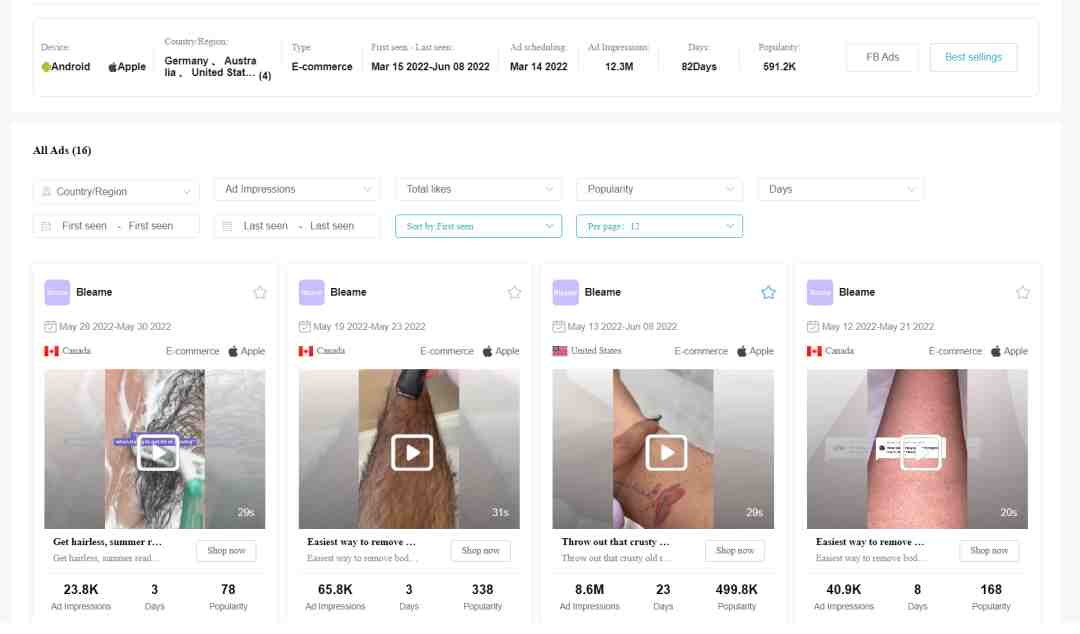Play the United States 20s video ad

click(666, 453)
